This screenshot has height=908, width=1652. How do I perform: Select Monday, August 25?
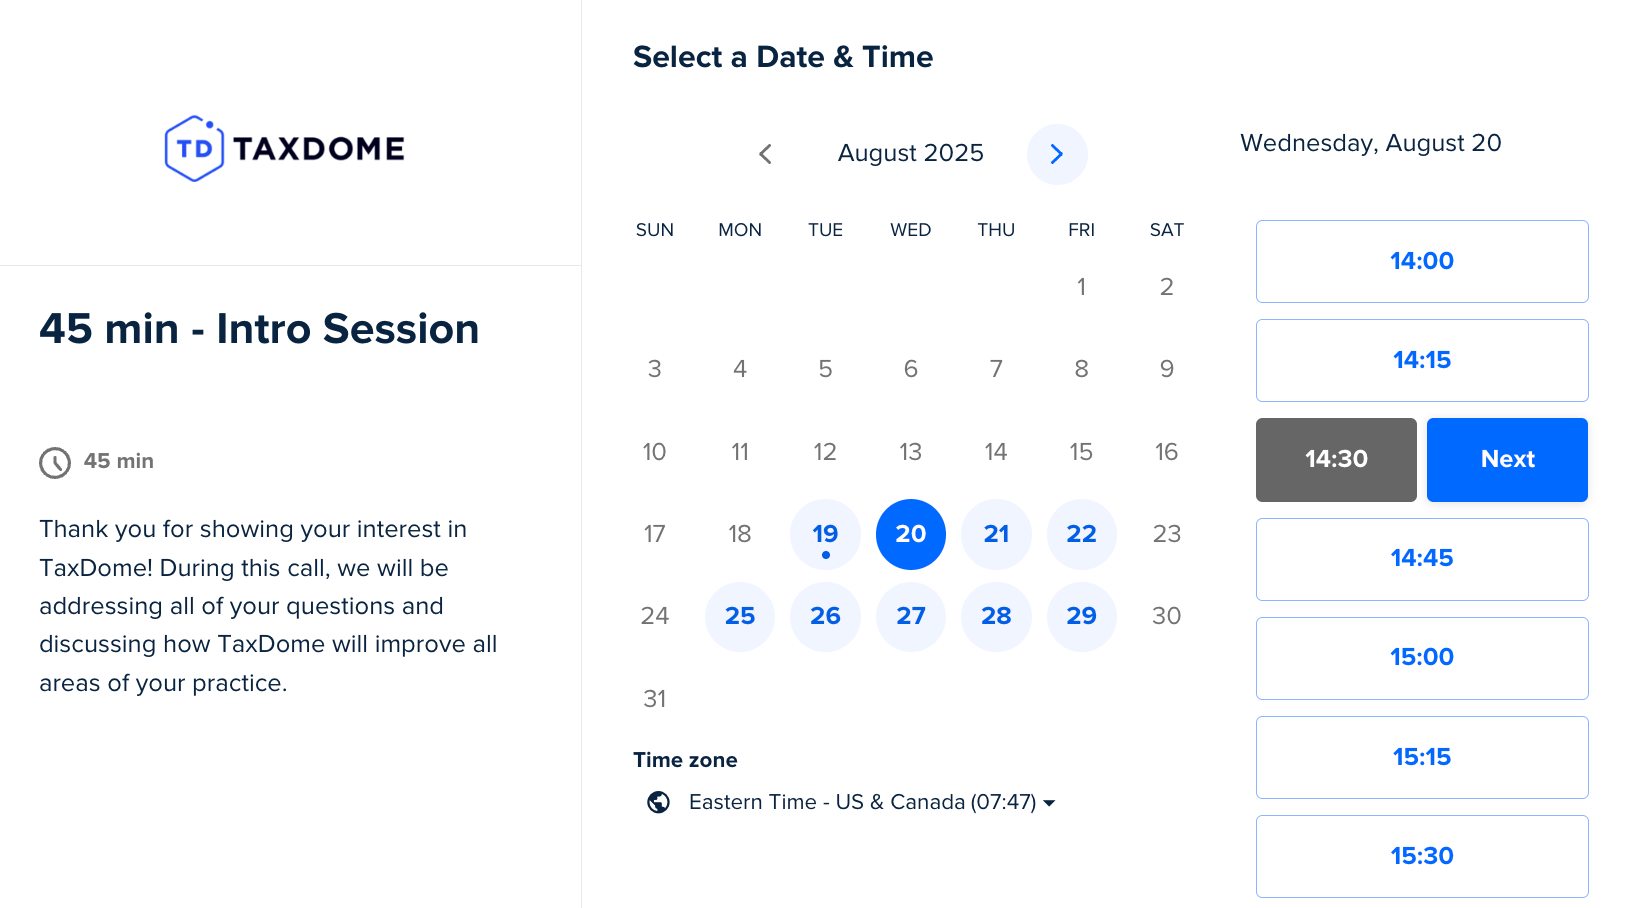coord(740,616)
